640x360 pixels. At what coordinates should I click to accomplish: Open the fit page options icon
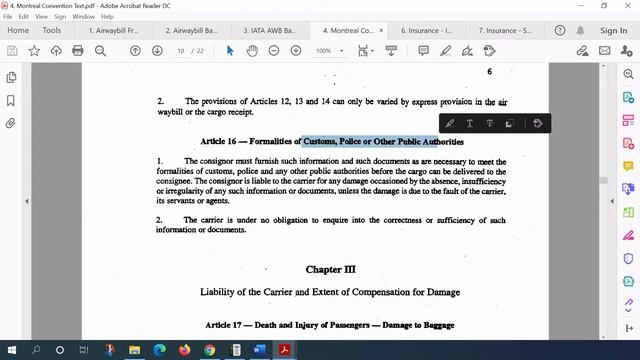(364, 51)
